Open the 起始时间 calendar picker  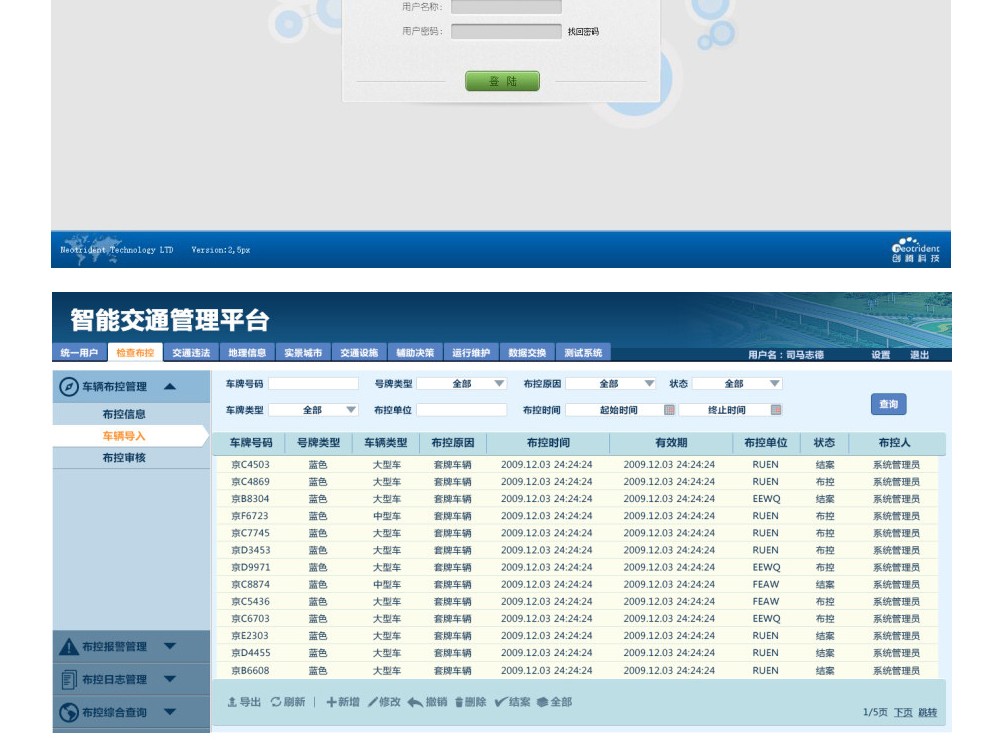point(669,410)
